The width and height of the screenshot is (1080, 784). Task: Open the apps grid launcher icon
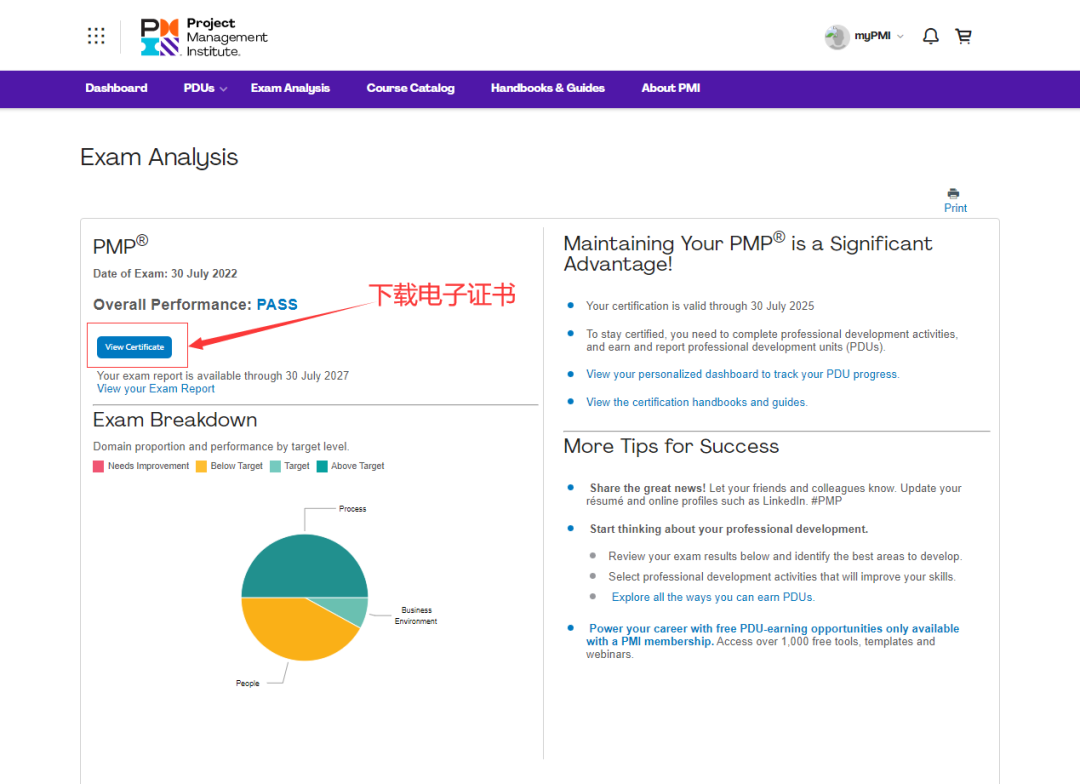[96, 36]
